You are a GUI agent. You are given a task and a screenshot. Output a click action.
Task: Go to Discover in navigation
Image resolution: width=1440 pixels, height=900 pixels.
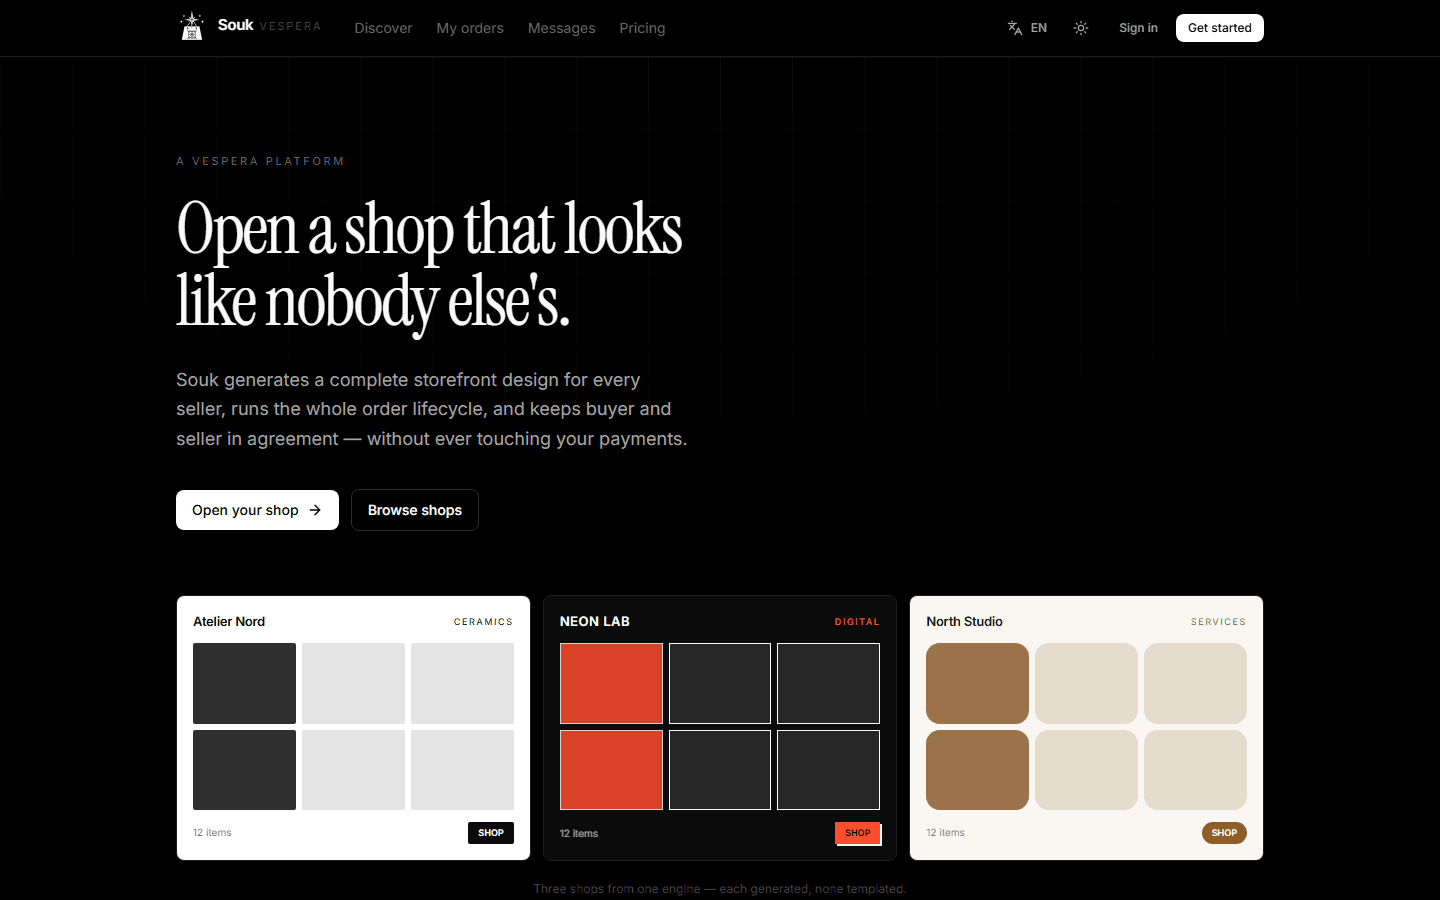[x=383, y=28]
